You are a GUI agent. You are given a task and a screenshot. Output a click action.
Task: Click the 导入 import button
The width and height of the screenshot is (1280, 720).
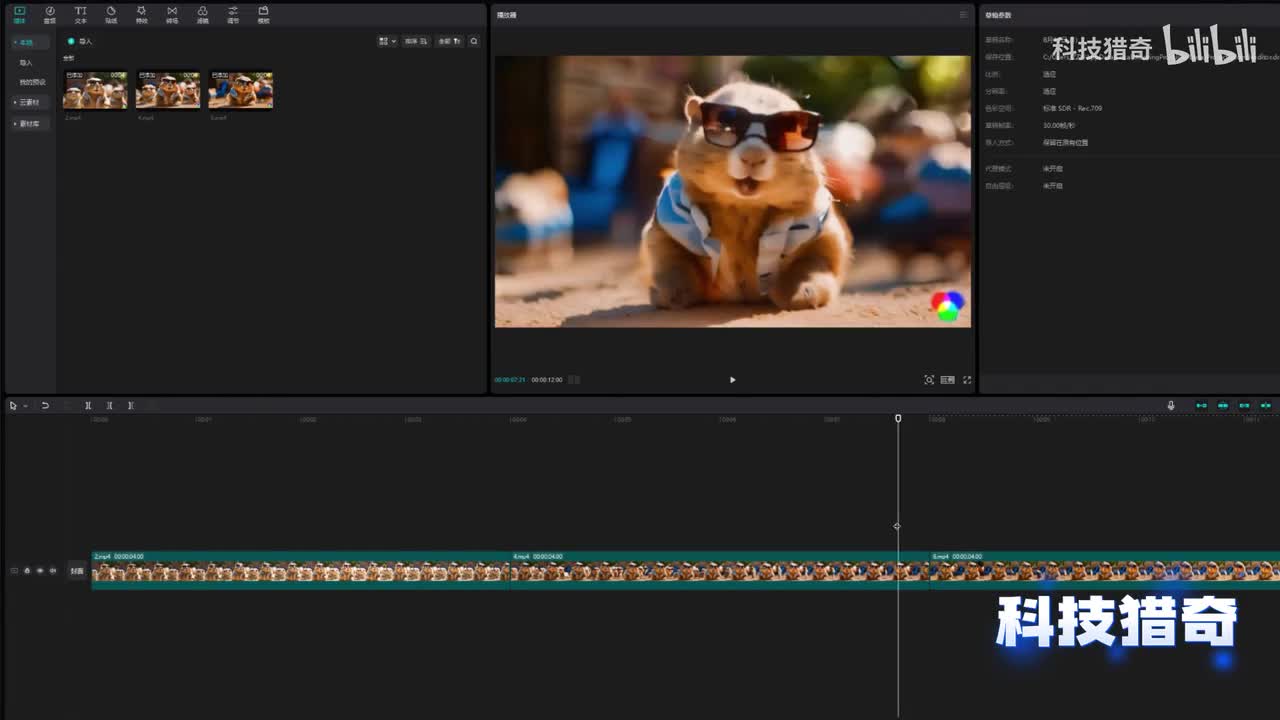(x=80, y=41)
